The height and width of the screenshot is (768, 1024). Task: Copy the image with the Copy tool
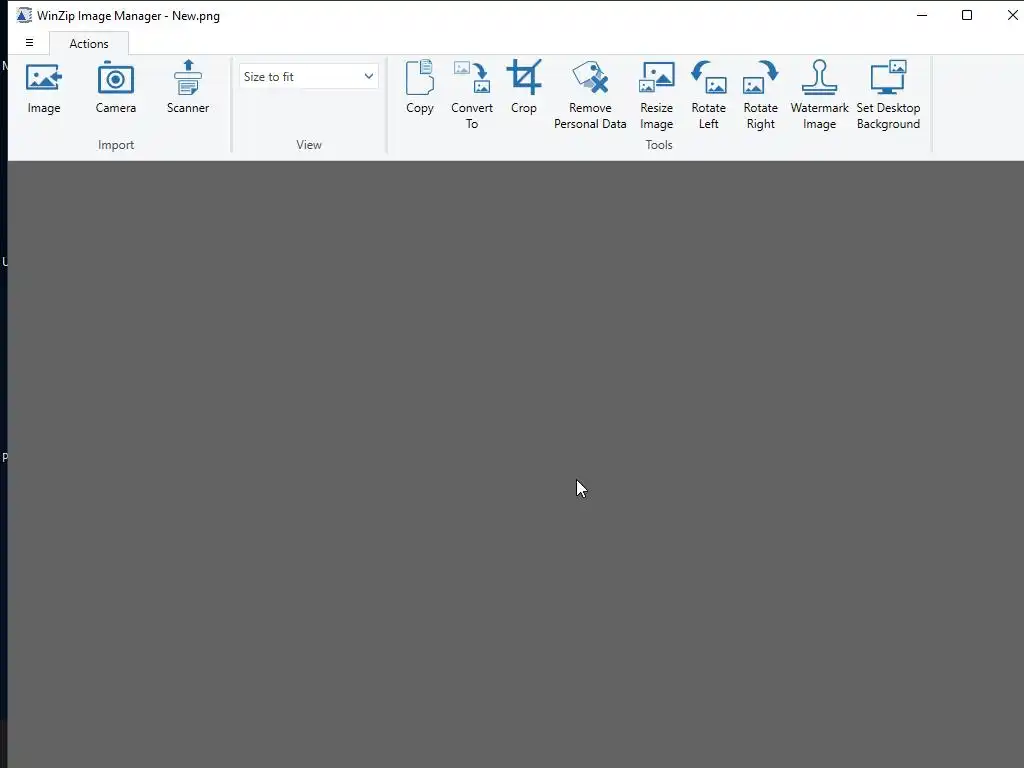coord(419,88)
